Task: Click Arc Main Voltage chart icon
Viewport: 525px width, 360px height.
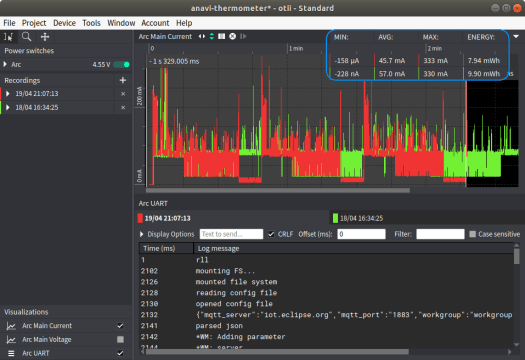Action: (x=11, y=340)
